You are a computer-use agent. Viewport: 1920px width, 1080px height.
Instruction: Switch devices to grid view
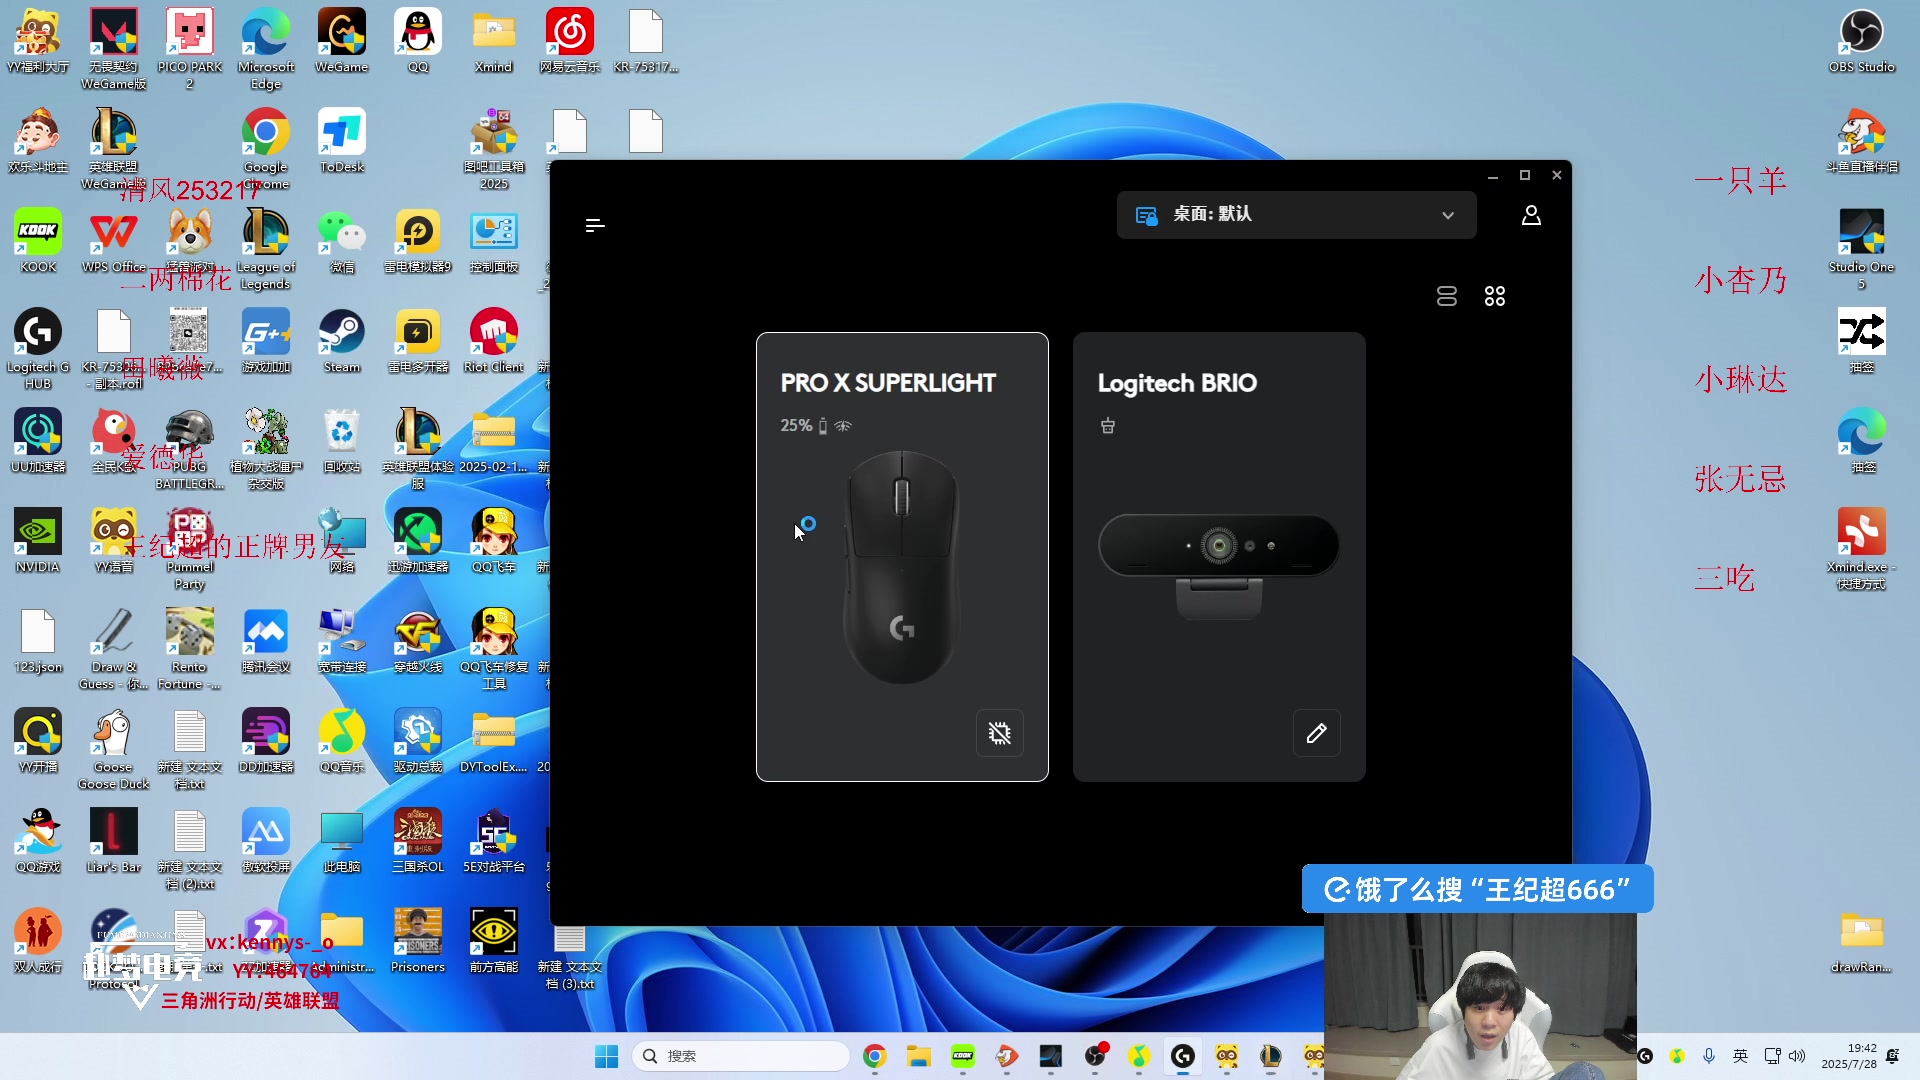click(x=1495, y=296)
